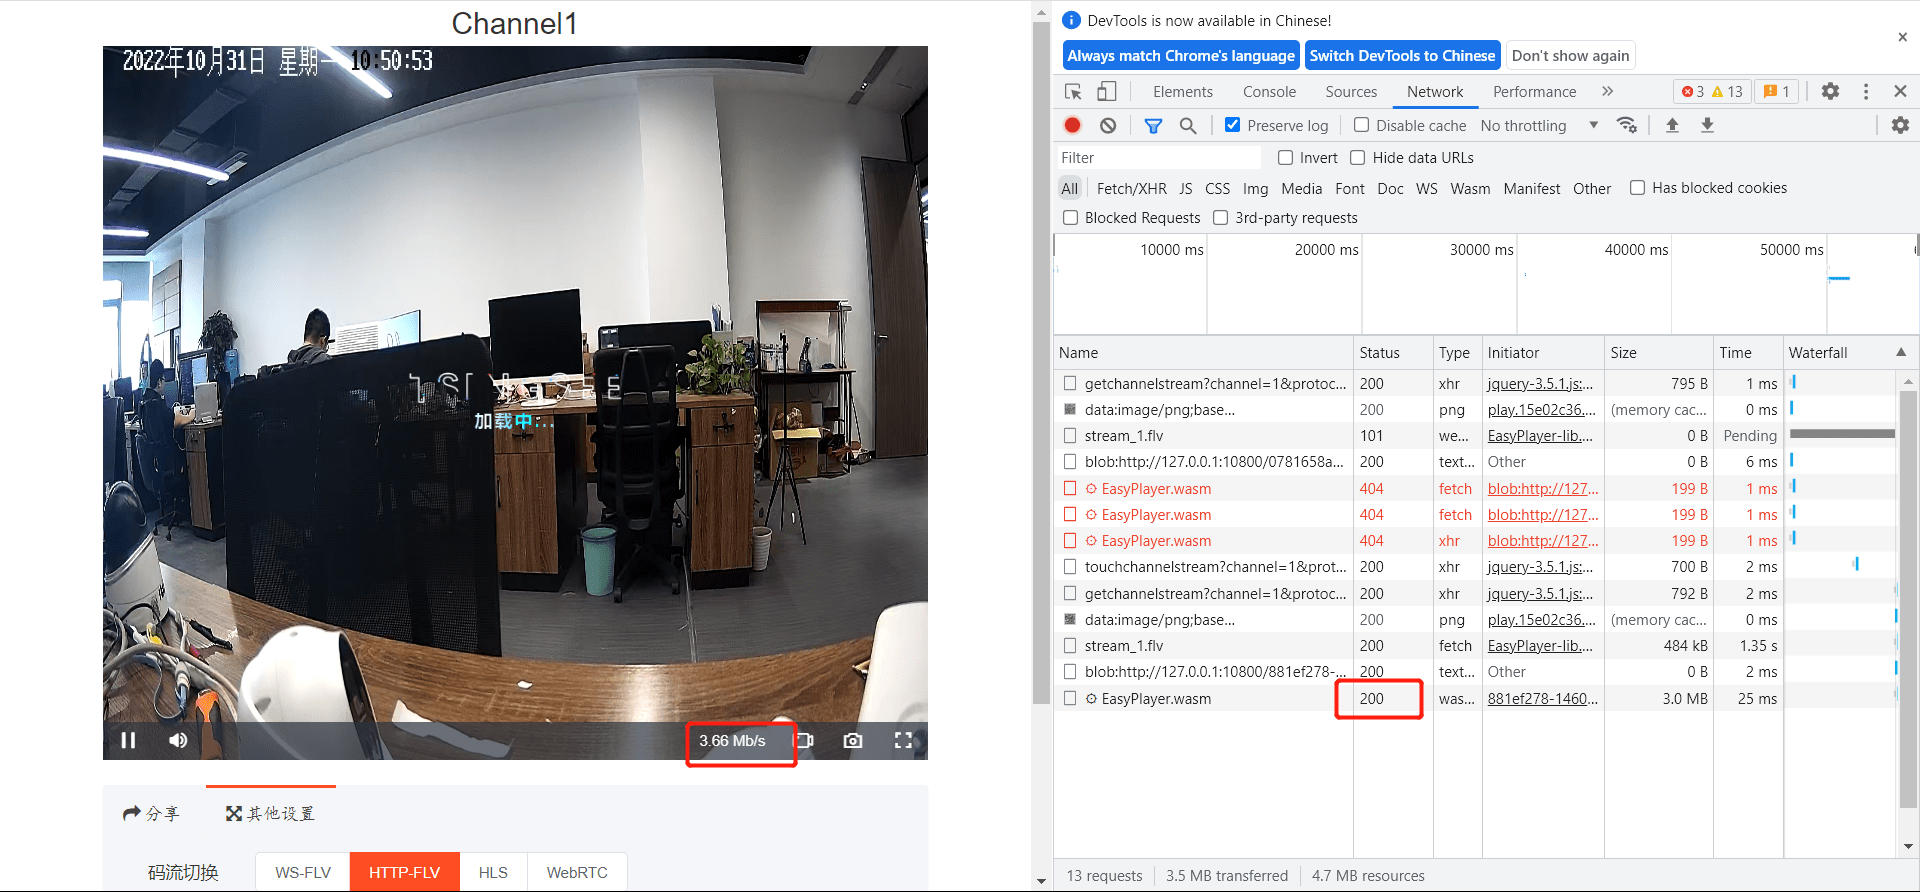Screen dimensions: 1920x892
Task: Click Always match Chrome's language
Action: click(x=1181, y=56)
